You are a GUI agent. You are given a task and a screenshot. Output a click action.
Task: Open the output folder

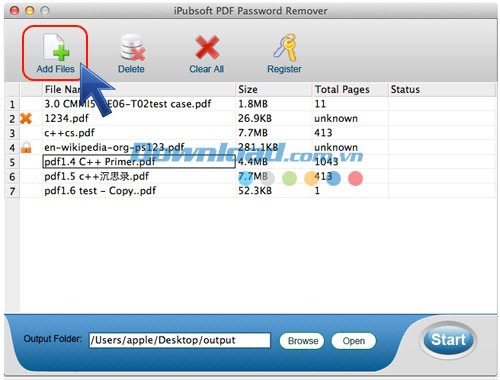[x=354, y=341]
